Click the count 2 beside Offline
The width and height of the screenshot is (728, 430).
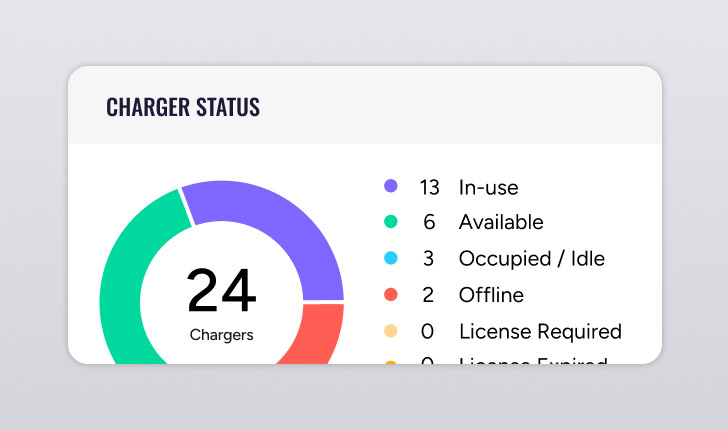428,295
